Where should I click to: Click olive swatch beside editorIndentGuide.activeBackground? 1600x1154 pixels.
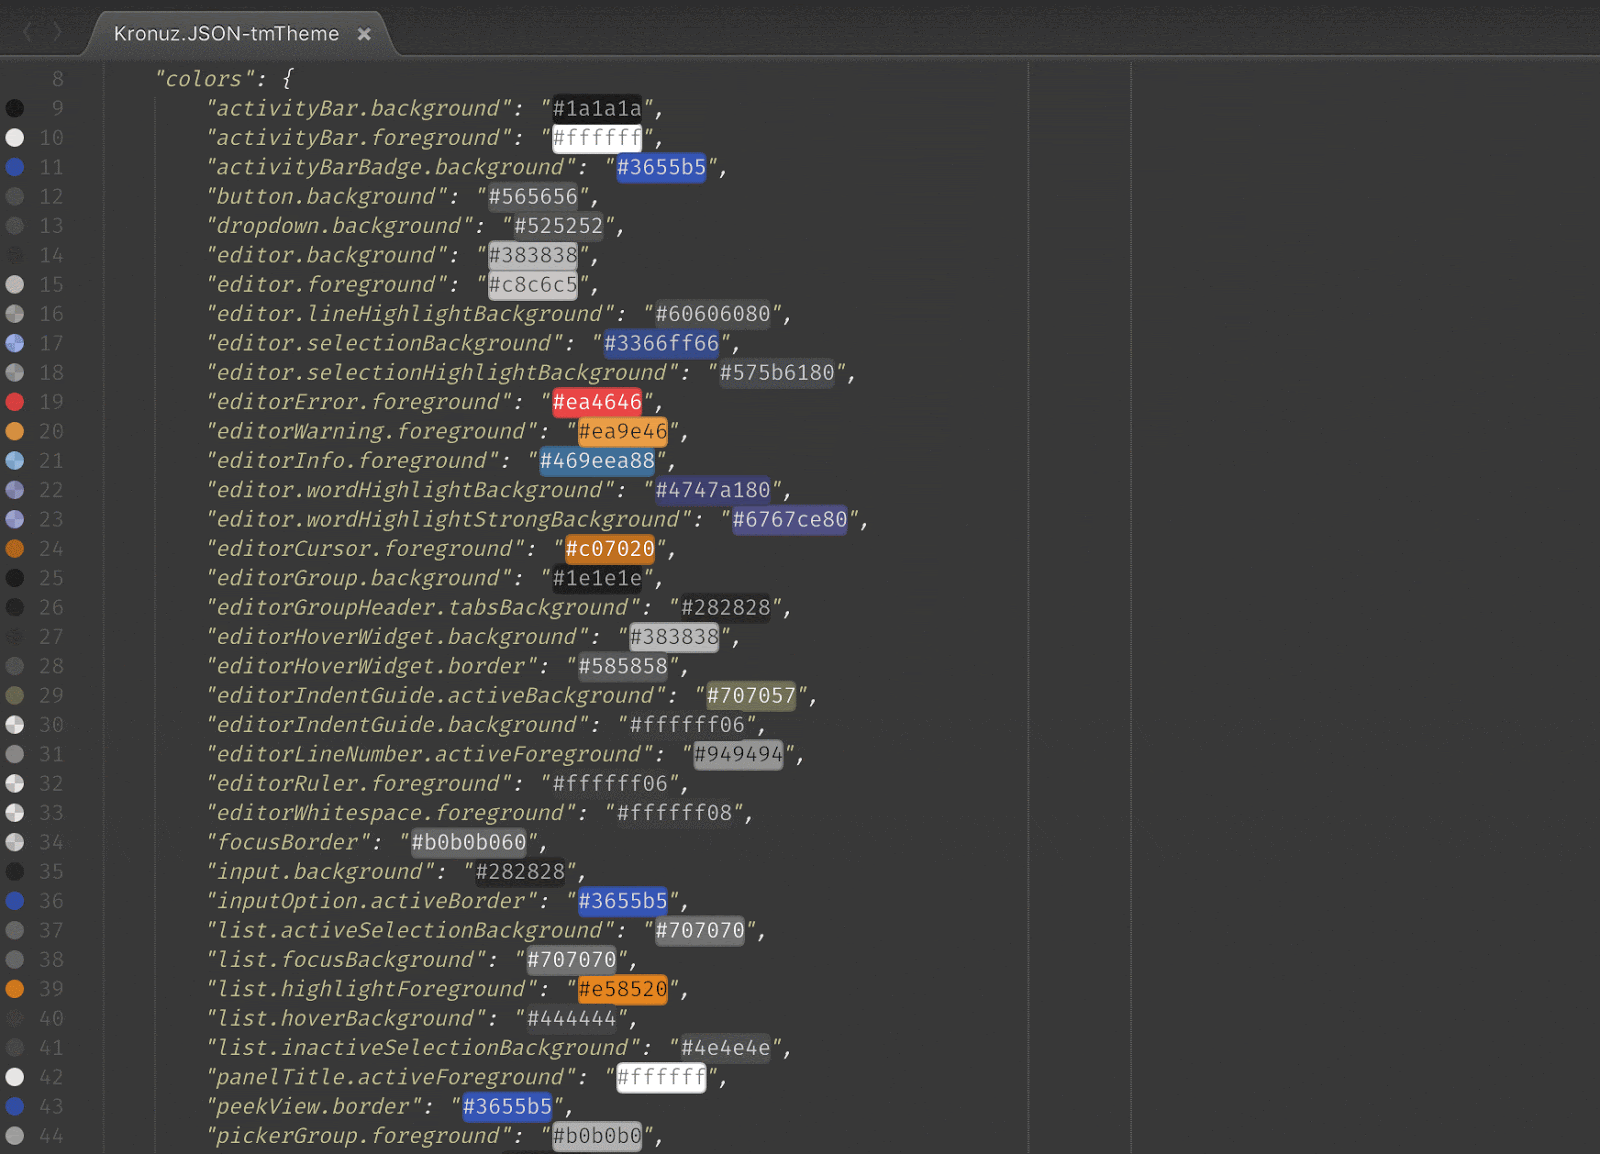click(x=16, y=696)
